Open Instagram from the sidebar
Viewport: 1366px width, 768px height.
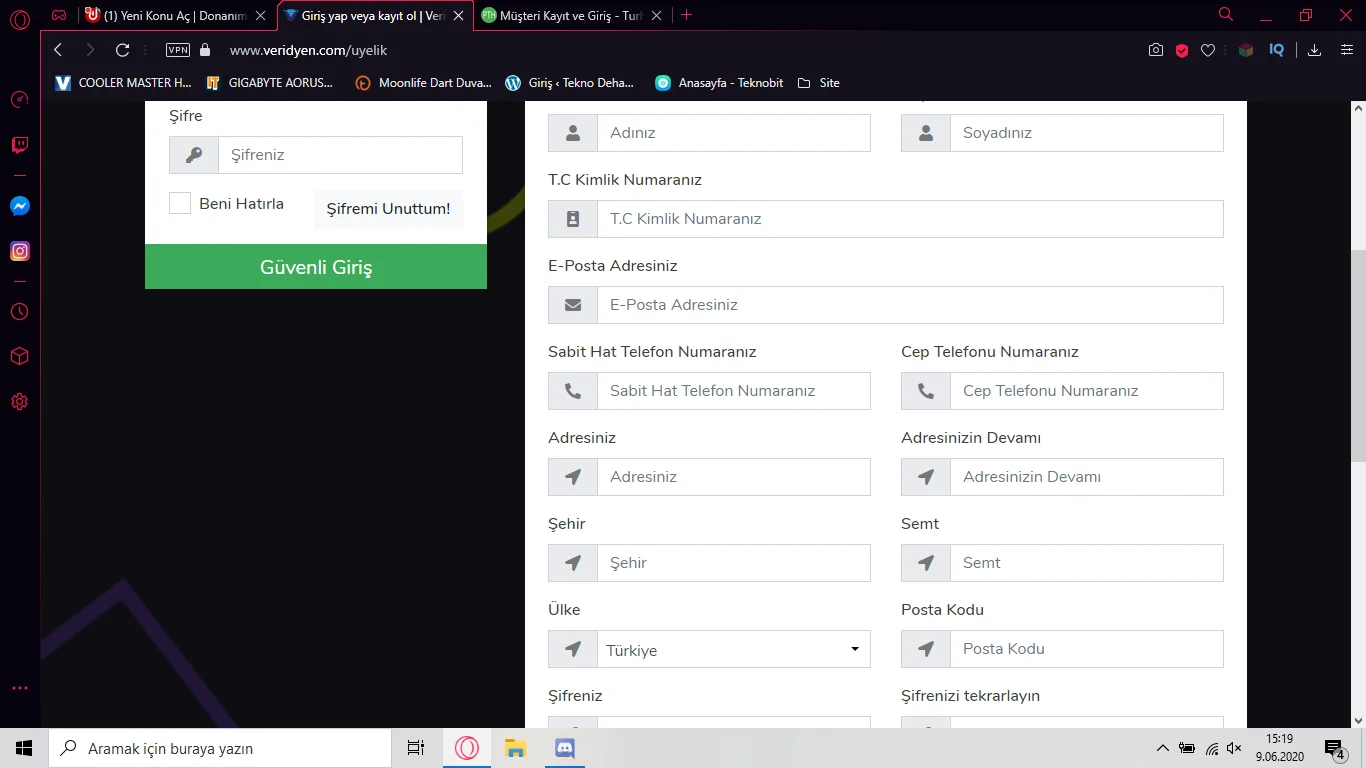tap(20, 252)
